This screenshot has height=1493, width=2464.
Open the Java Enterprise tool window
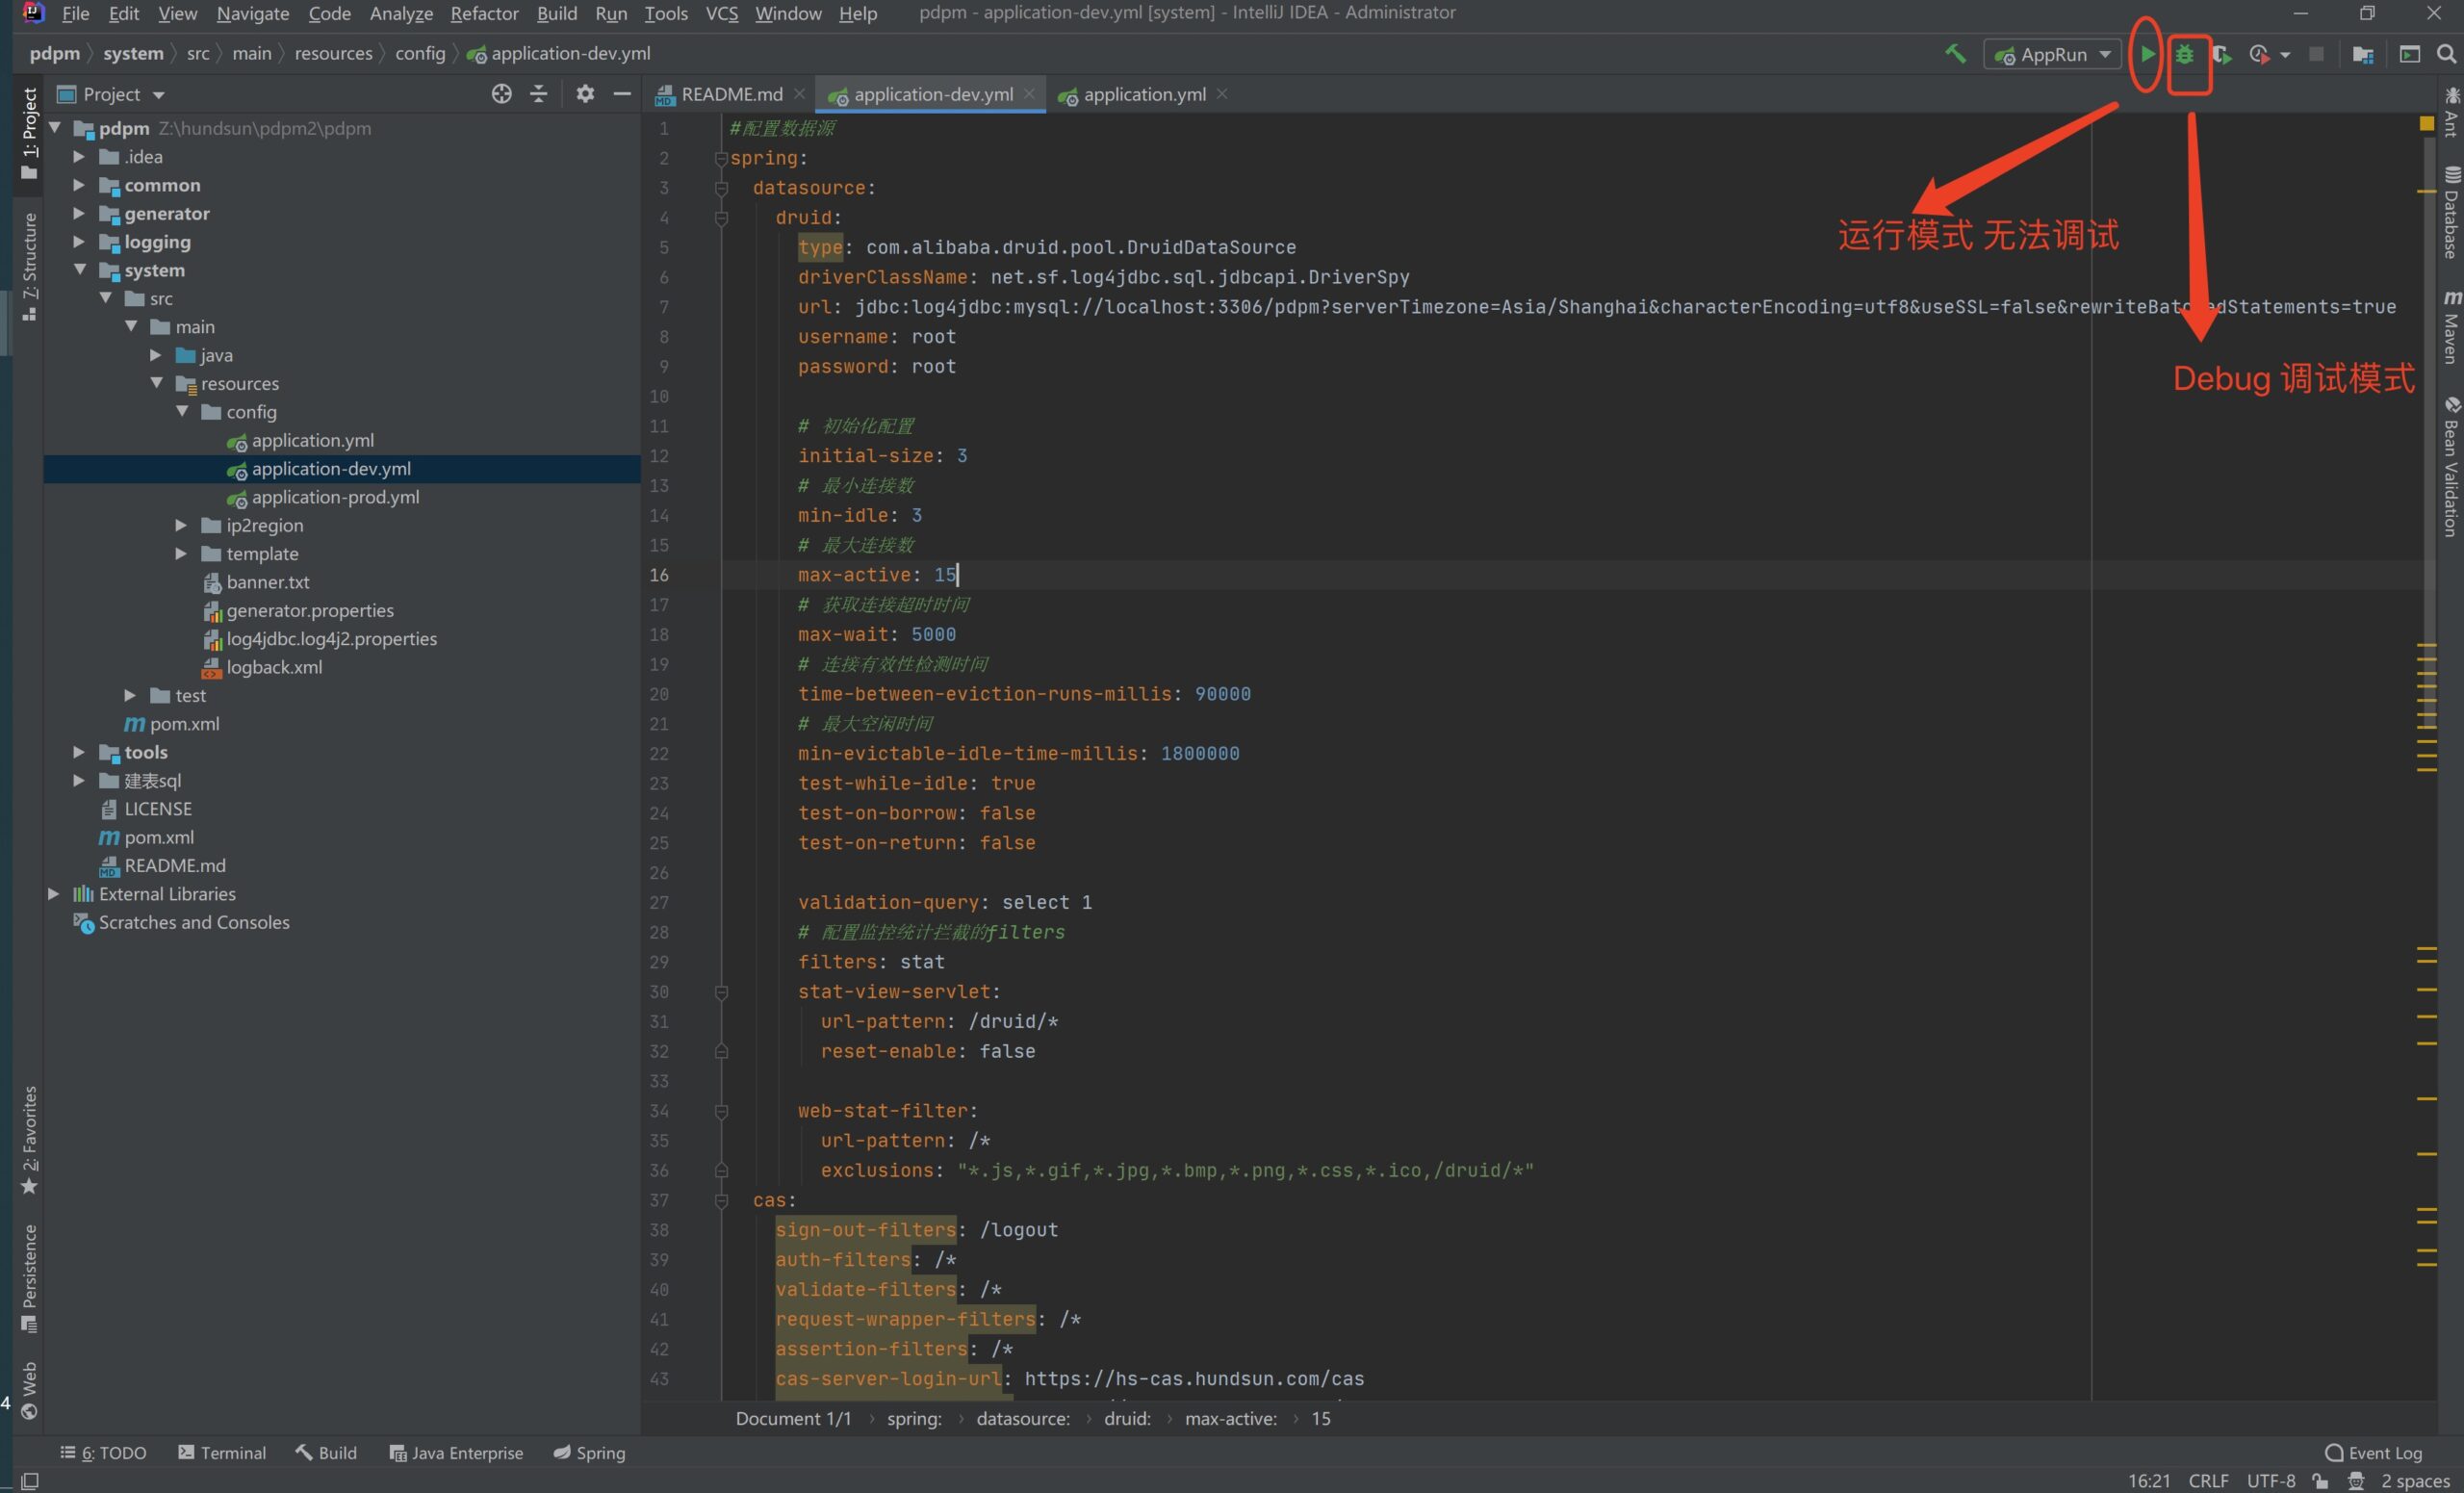pyautogui.click(x=456, y=1453)
